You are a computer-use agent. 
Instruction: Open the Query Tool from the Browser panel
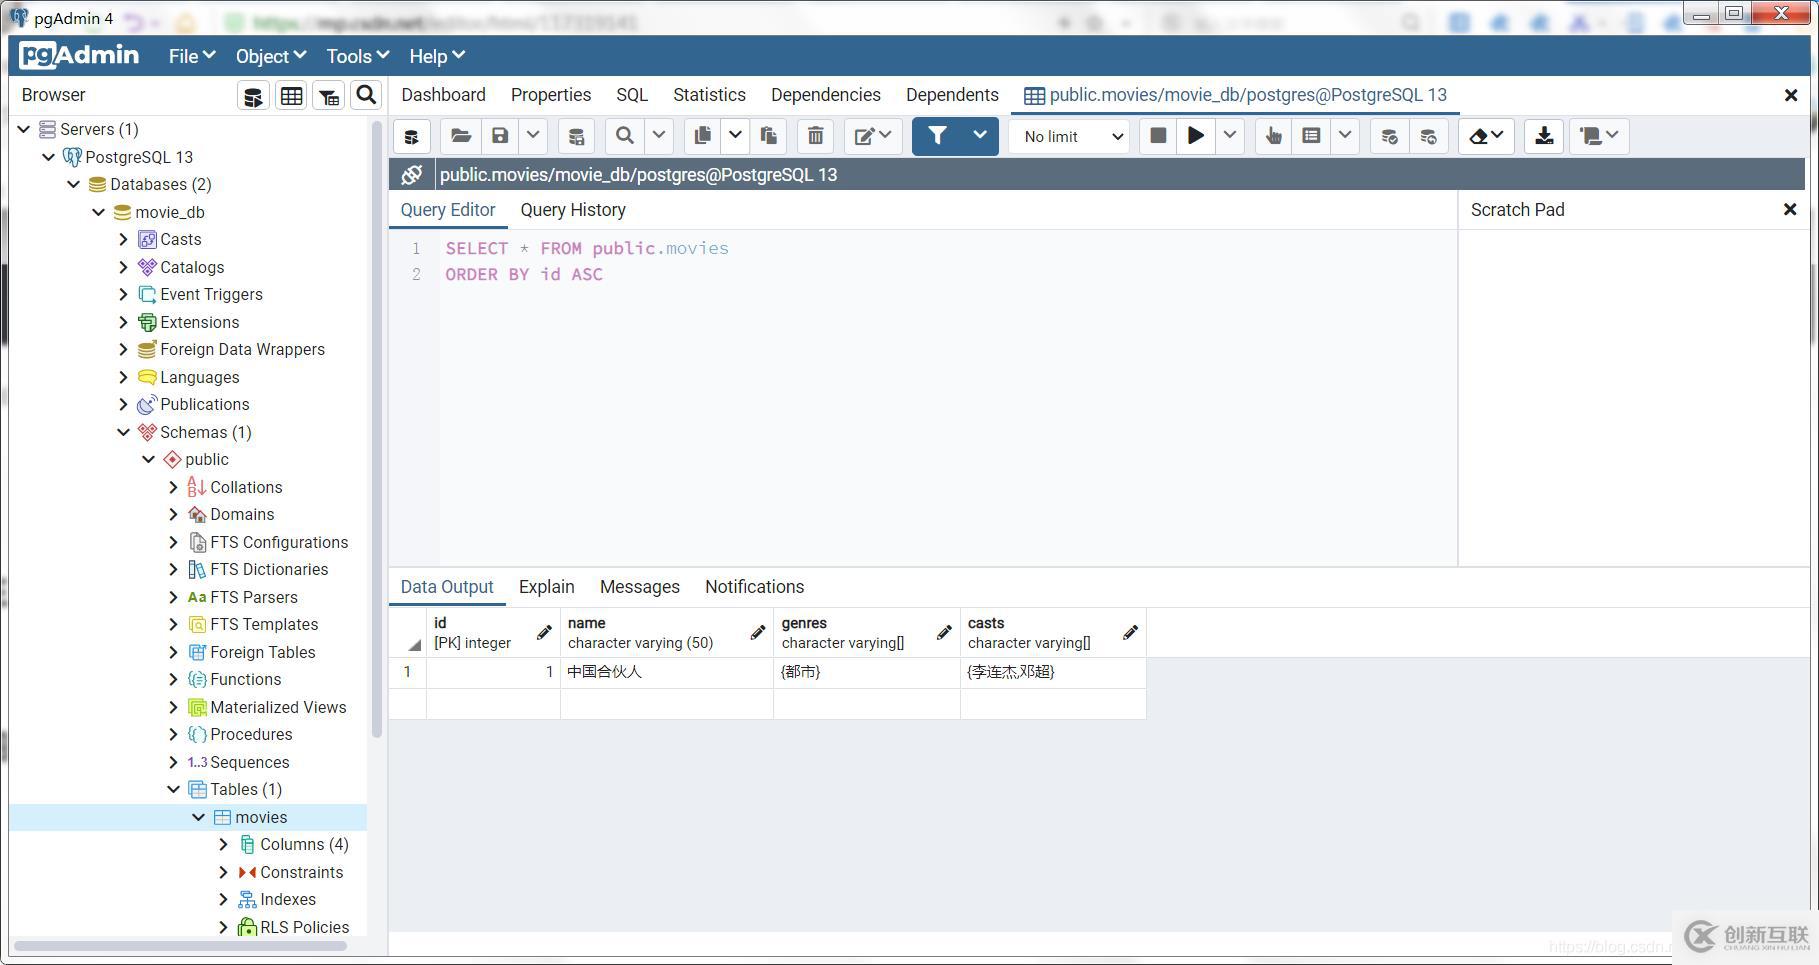pyautogui.click(x=253, y=96)
